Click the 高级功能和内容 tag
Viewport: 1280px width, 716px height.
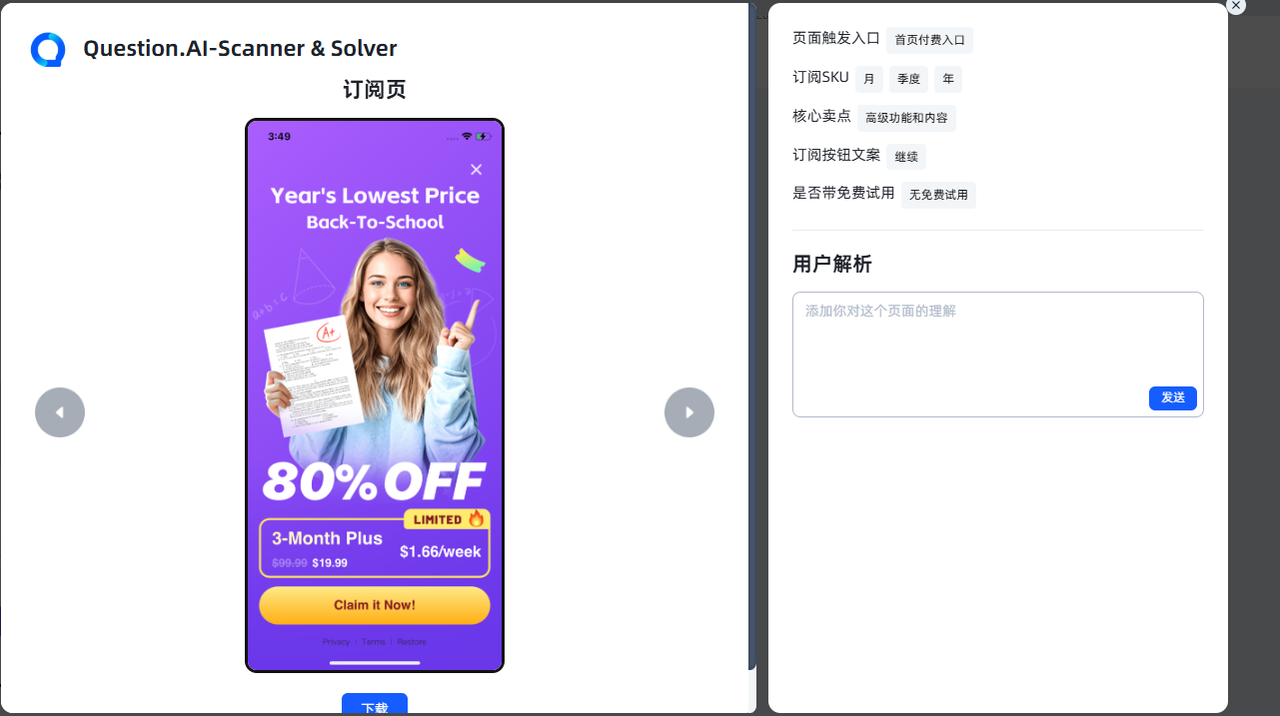tap(907, 118)
